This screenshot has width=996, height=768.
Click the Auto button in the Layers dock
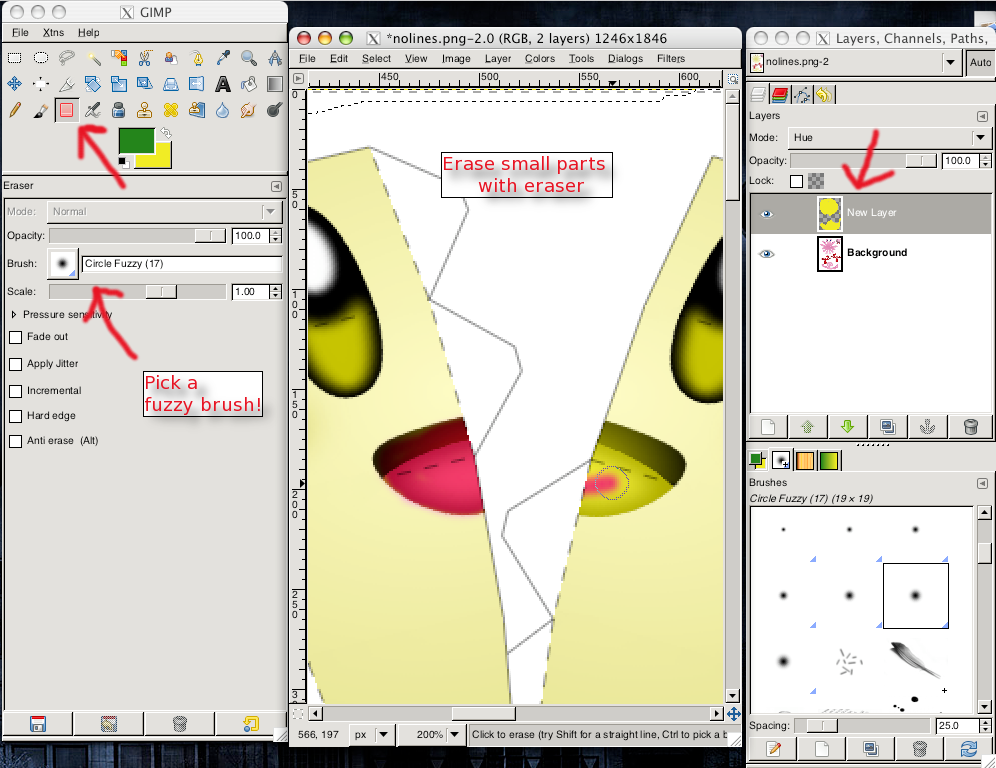coord(980,62)
